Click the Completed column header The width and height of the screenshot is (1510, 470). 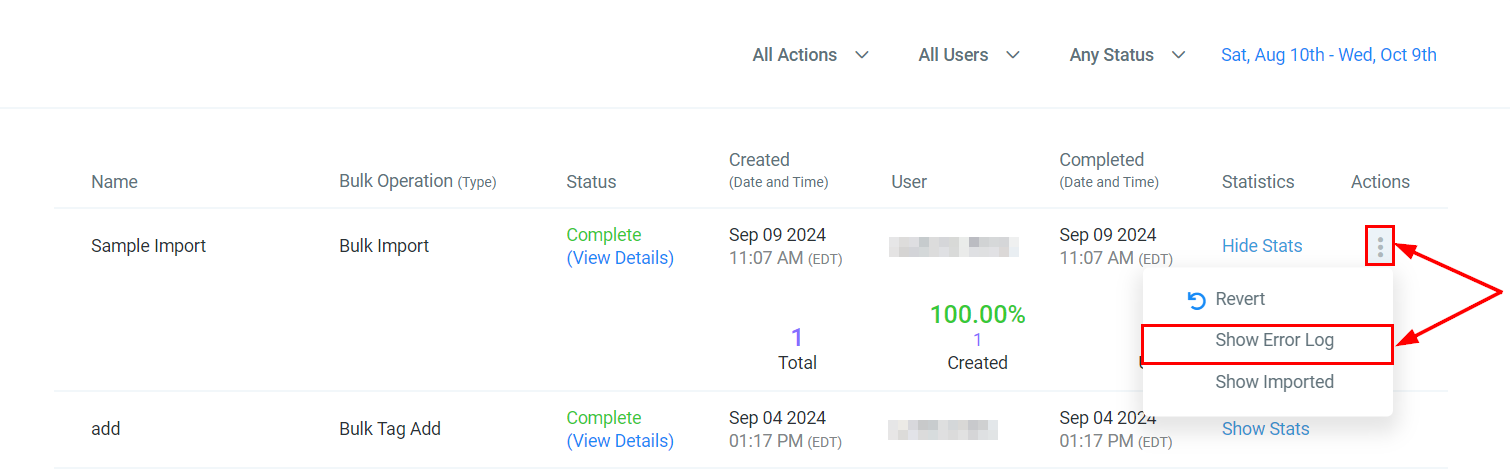tap(1109, 170)
